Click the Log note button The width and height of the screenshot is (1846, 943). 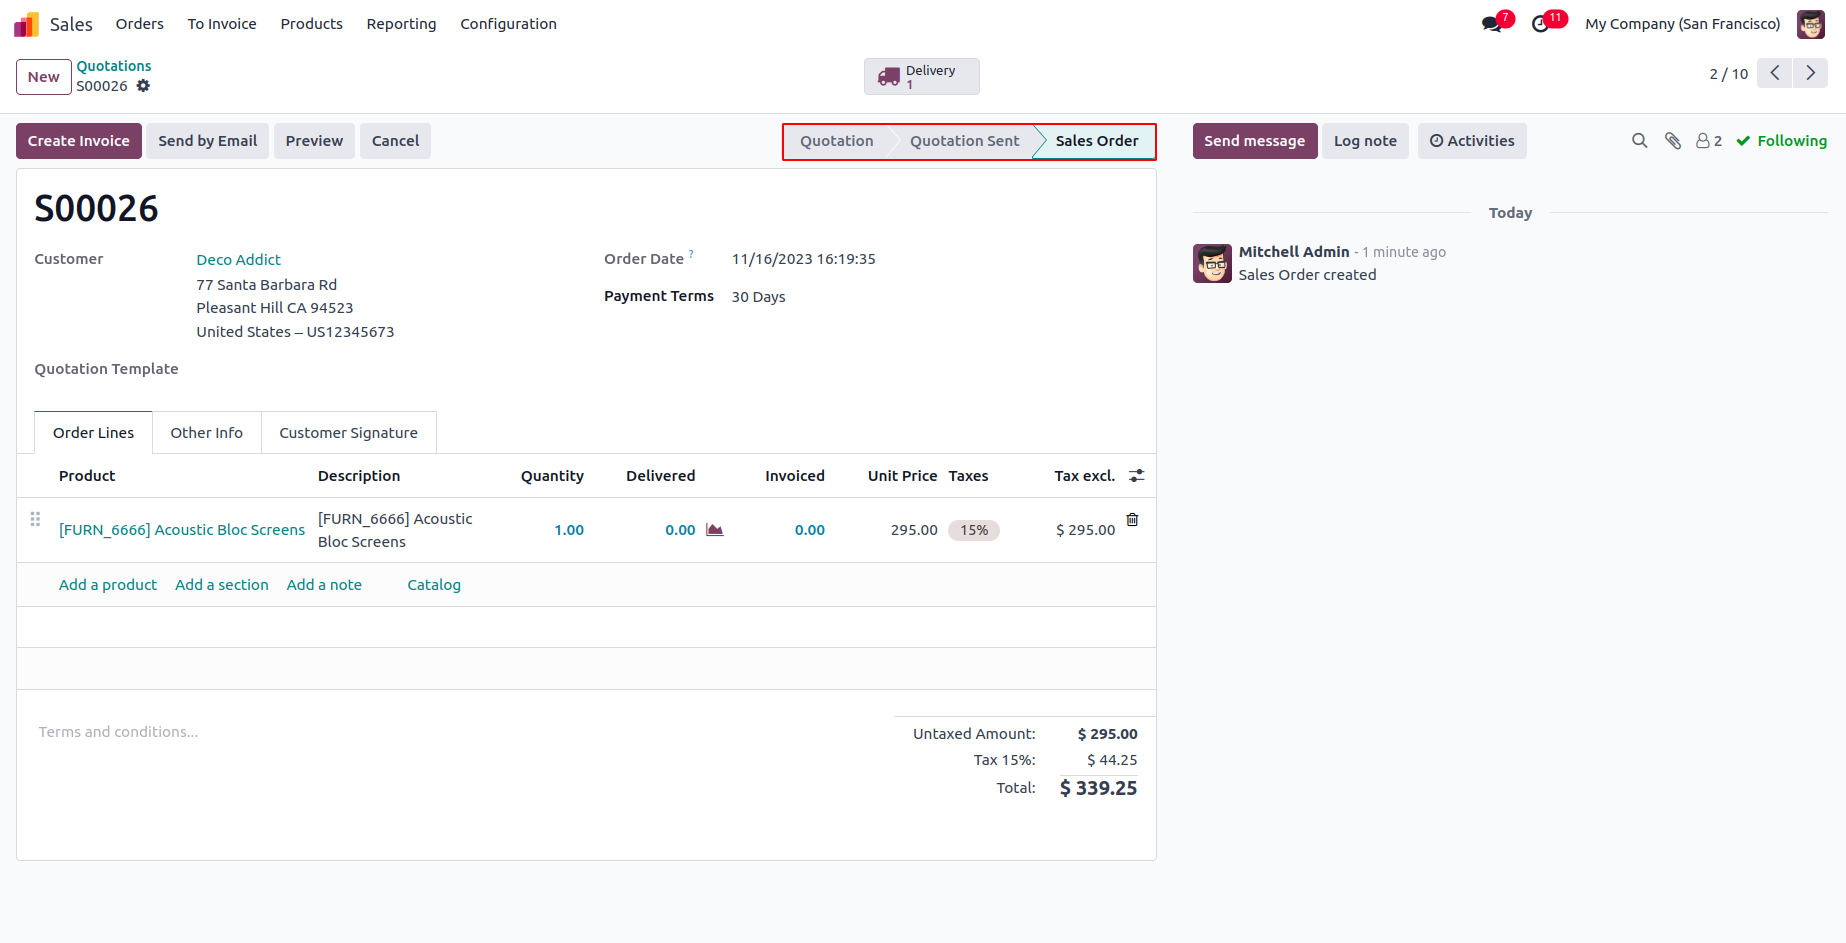(x=1365, y=141)
